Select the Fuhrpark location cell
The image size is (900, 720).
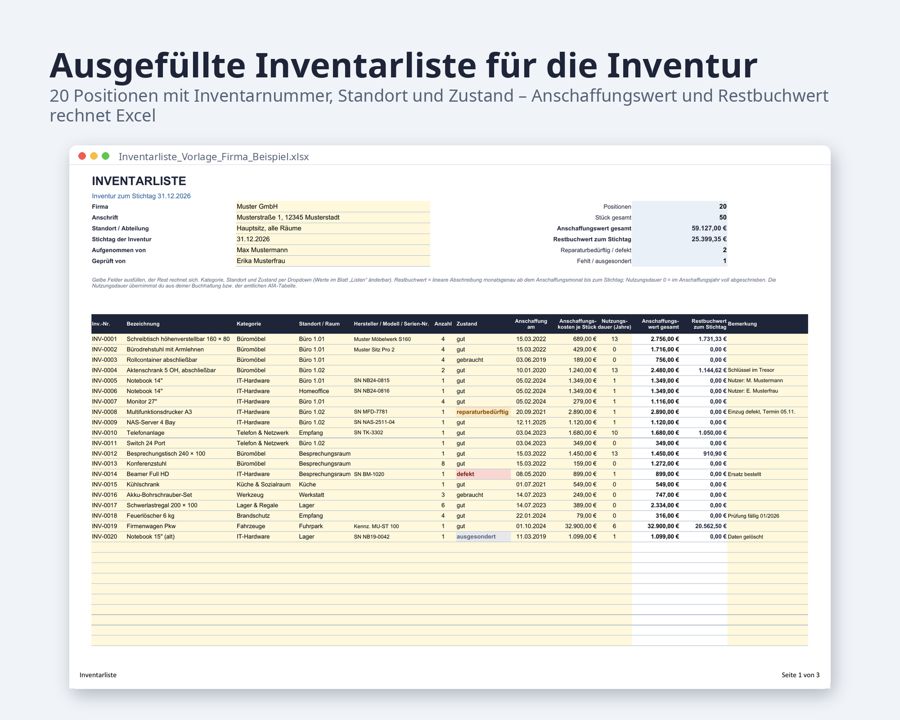coord(311,526)
